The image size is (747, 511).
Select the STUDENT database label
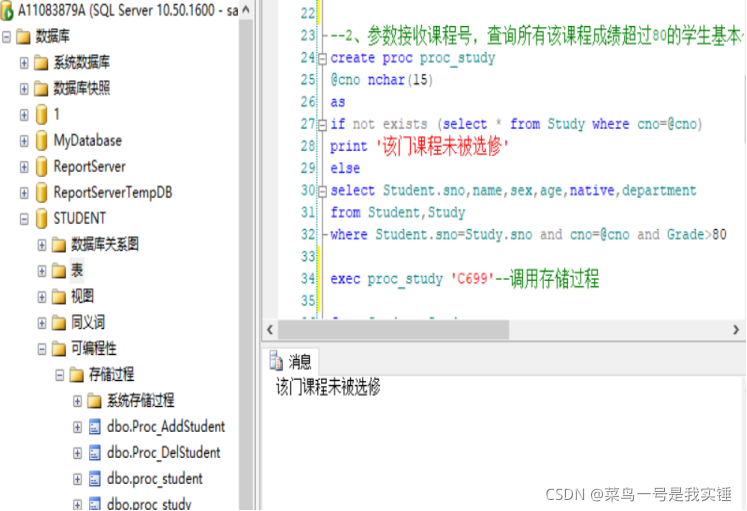click(80, 219)
